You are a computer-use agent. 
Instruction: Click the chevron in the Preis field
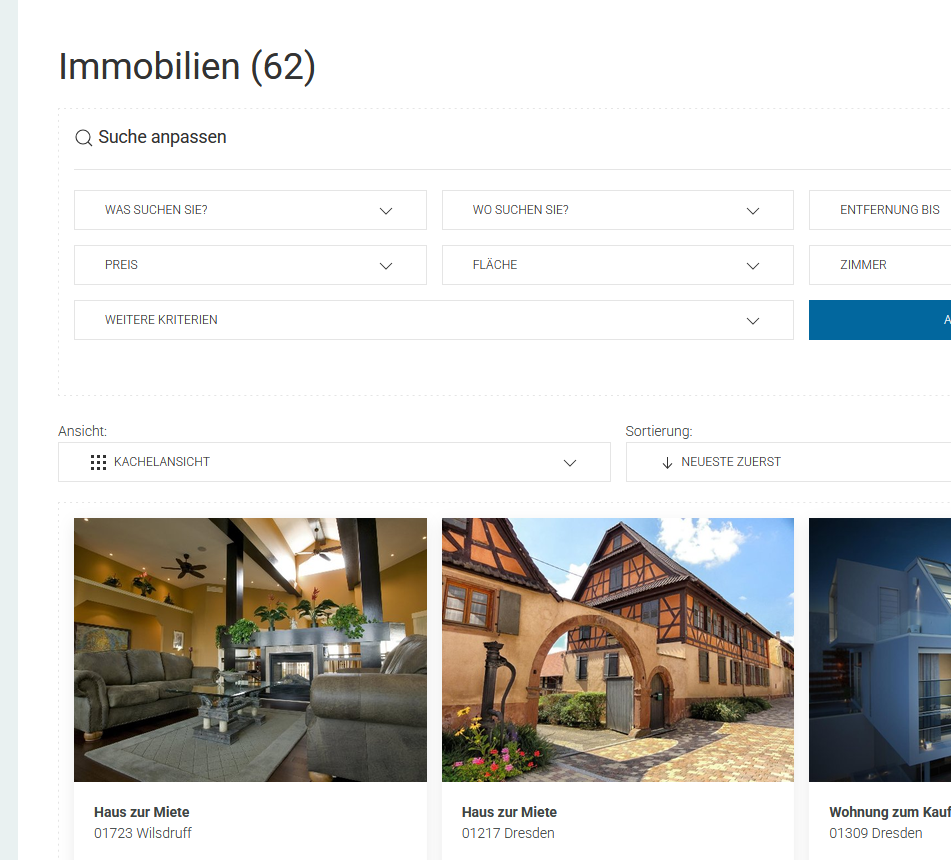[386, 266]
